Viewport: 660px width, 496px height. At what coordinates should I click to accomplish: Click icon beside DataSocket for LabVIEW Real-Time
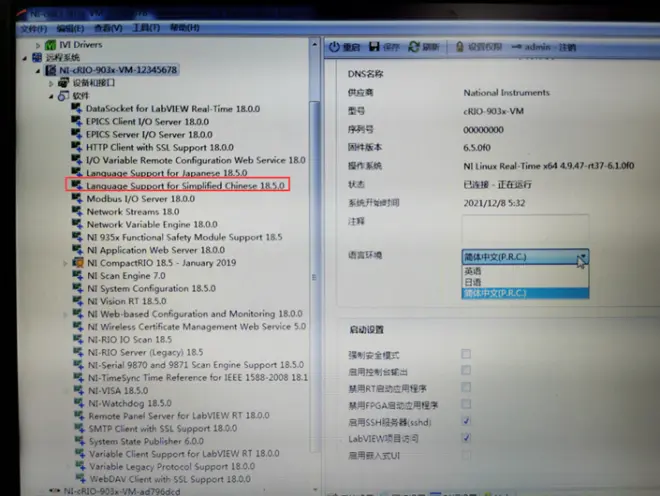[x=77, y=108]
